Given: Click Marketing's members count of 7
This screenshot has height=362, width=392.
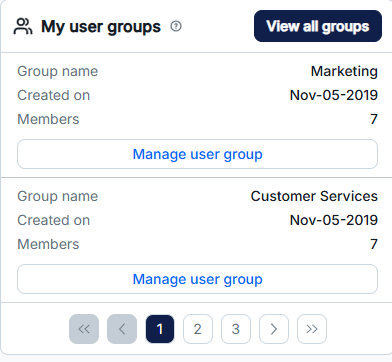Looking at the screenshot, I should [374, 119].
